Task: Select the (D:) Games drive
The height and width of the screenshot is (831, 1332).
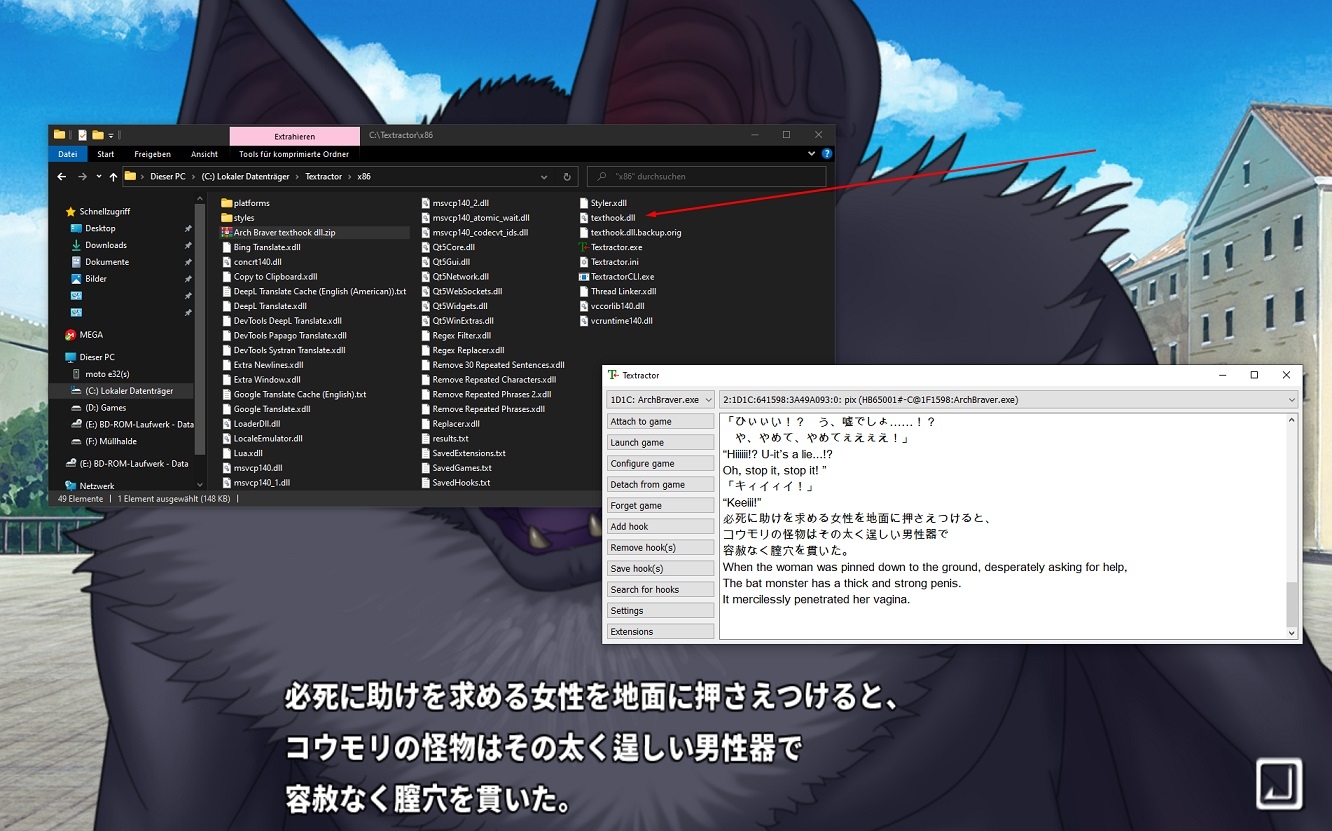Action: click(106, 408)
